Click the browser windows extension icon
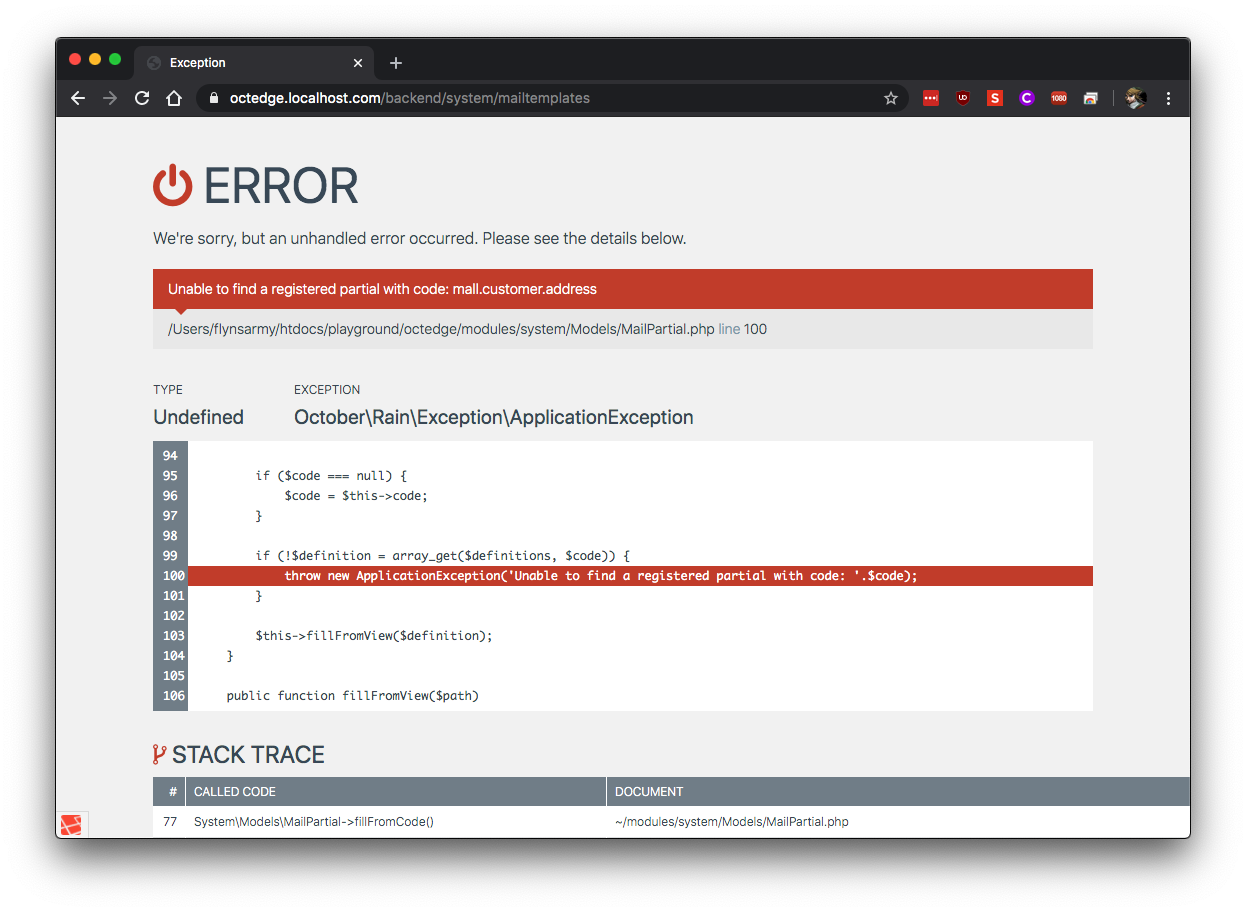1246x912 pixels. pos(1091,98)
